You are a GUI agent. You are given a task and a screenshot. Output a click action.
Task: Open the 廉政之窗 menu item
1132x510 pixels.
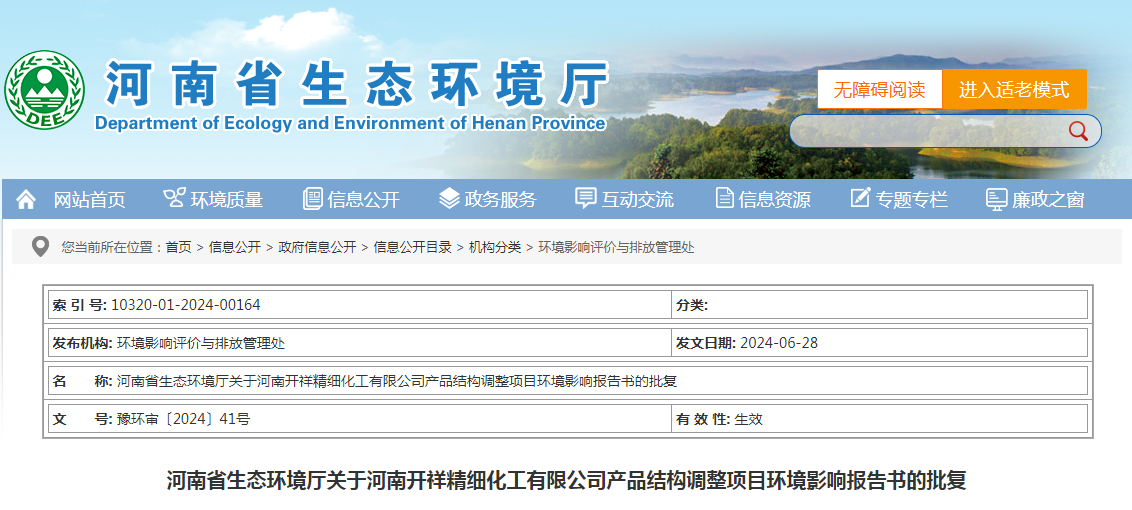(1047, 200)
